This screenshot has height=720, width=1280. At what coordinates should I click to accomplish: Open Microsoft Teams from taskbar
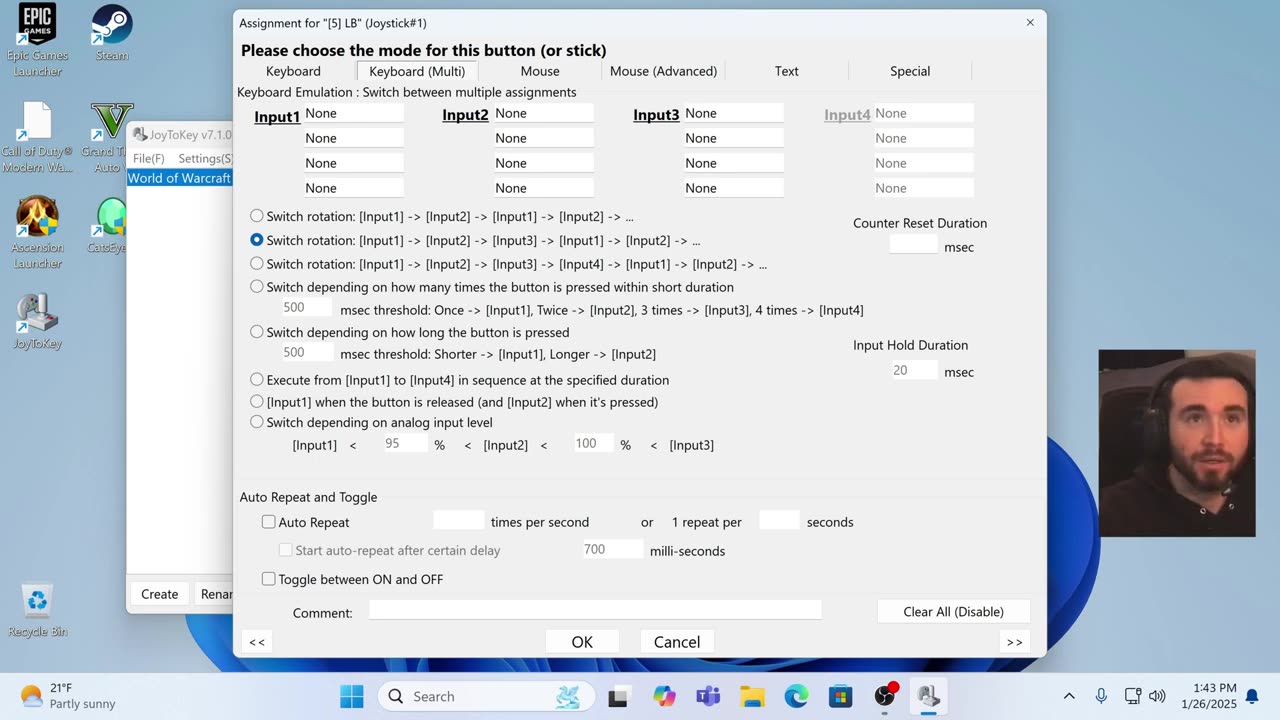coord(708,696)
